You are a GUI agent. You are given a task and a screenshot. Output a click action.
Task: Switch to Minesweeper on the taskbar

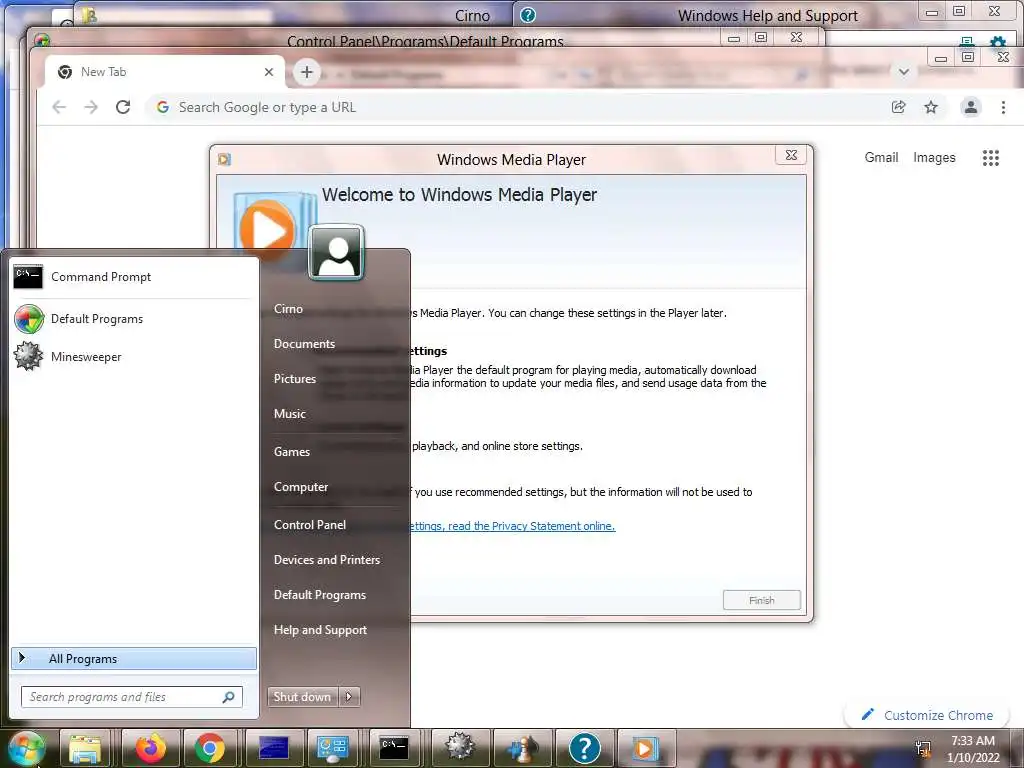[460, 748]
